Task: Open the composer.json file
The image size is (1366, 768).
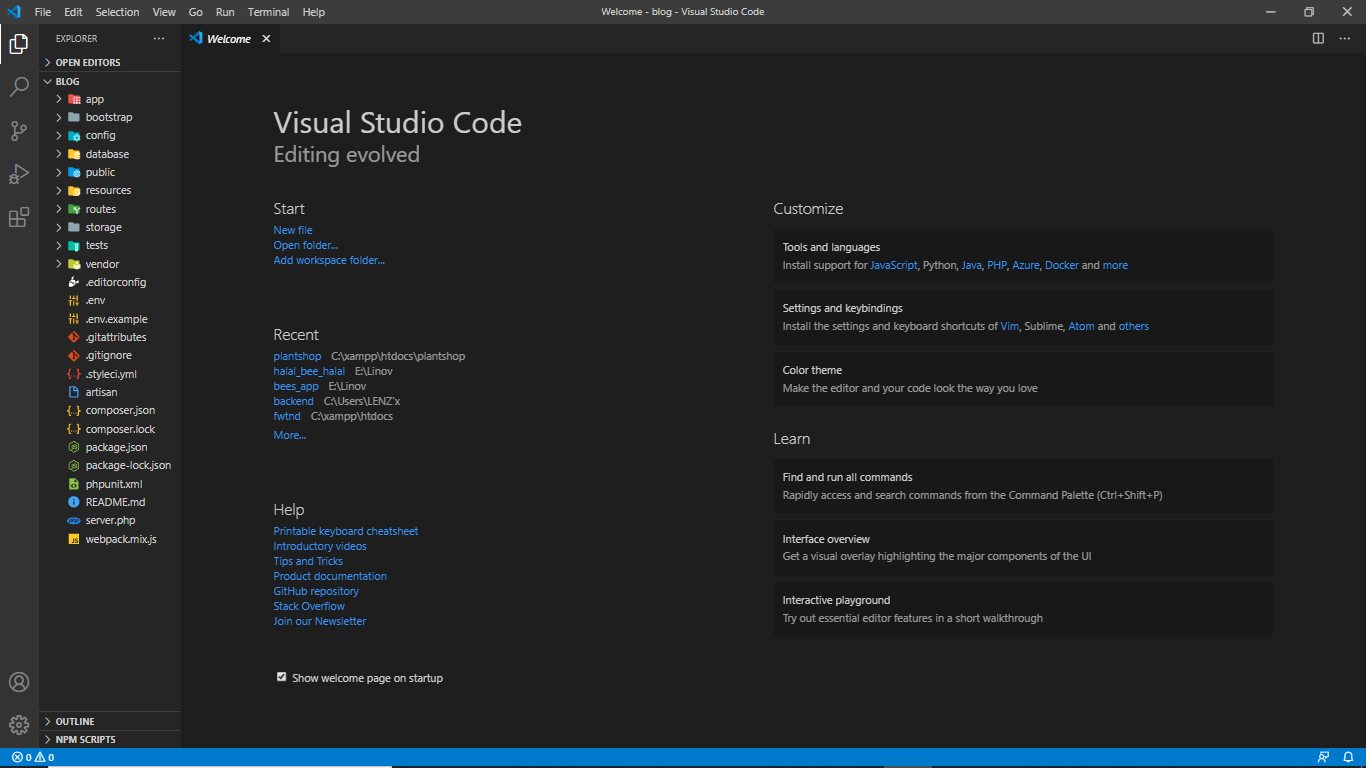Action: pyautogui.click(x=120, y=410)
